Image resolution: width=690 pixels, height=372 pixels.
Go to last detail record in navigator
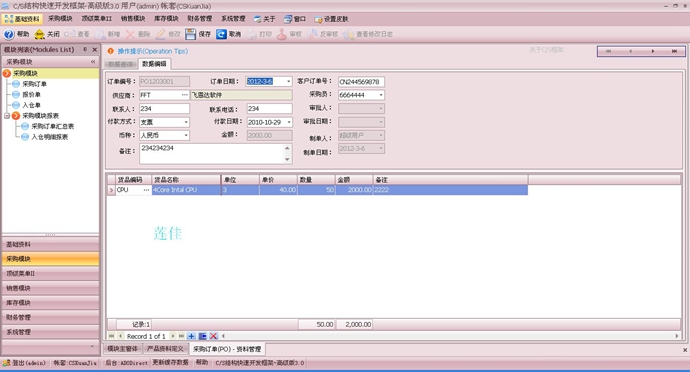(181, 336)
